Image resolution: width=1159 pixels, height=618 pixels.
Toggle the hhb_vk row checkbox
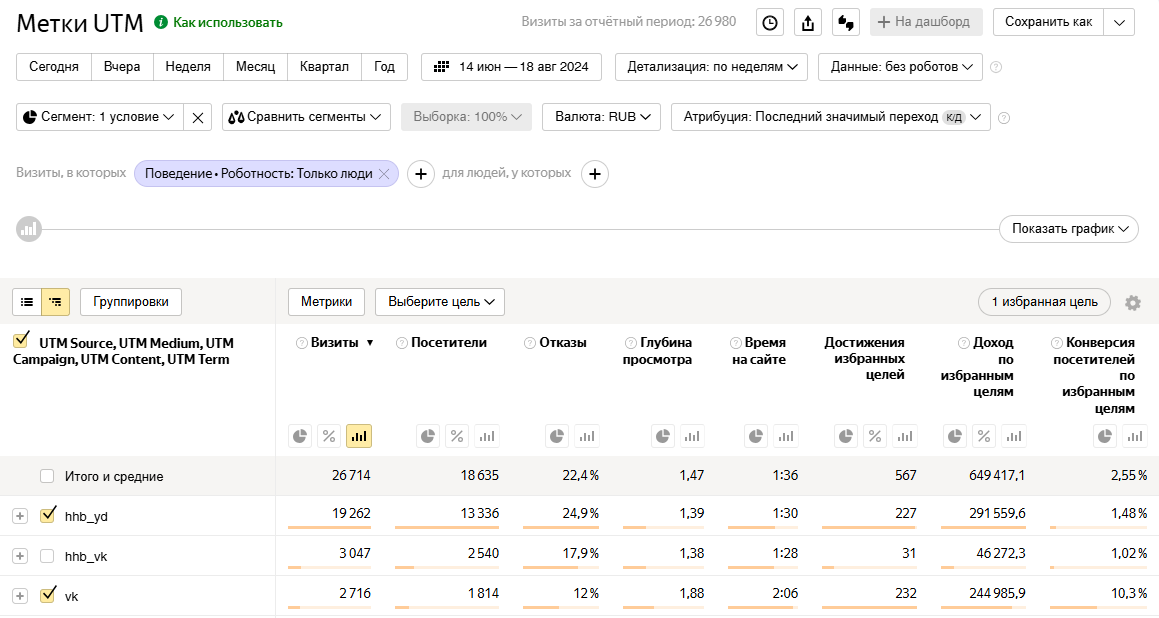coord(47,556)
